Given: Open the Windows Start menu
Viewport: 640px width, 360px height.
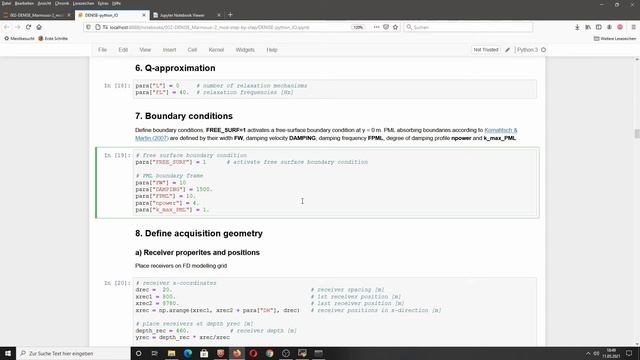Looking at the screenshot, I should coord(8,353).
